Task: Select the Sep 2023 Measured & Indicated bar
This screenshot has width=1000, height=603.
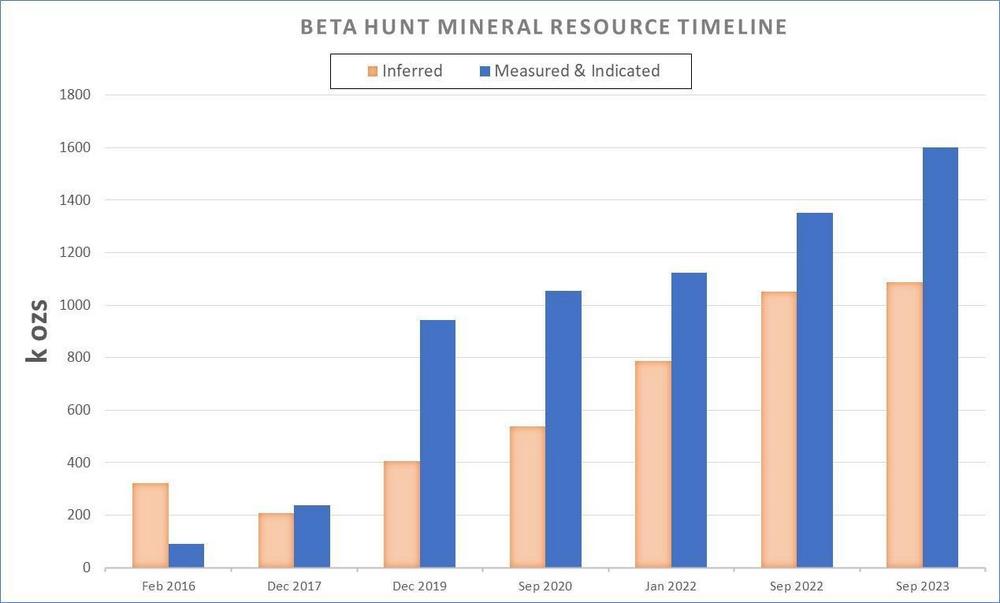Action: [x=940, y=357]
